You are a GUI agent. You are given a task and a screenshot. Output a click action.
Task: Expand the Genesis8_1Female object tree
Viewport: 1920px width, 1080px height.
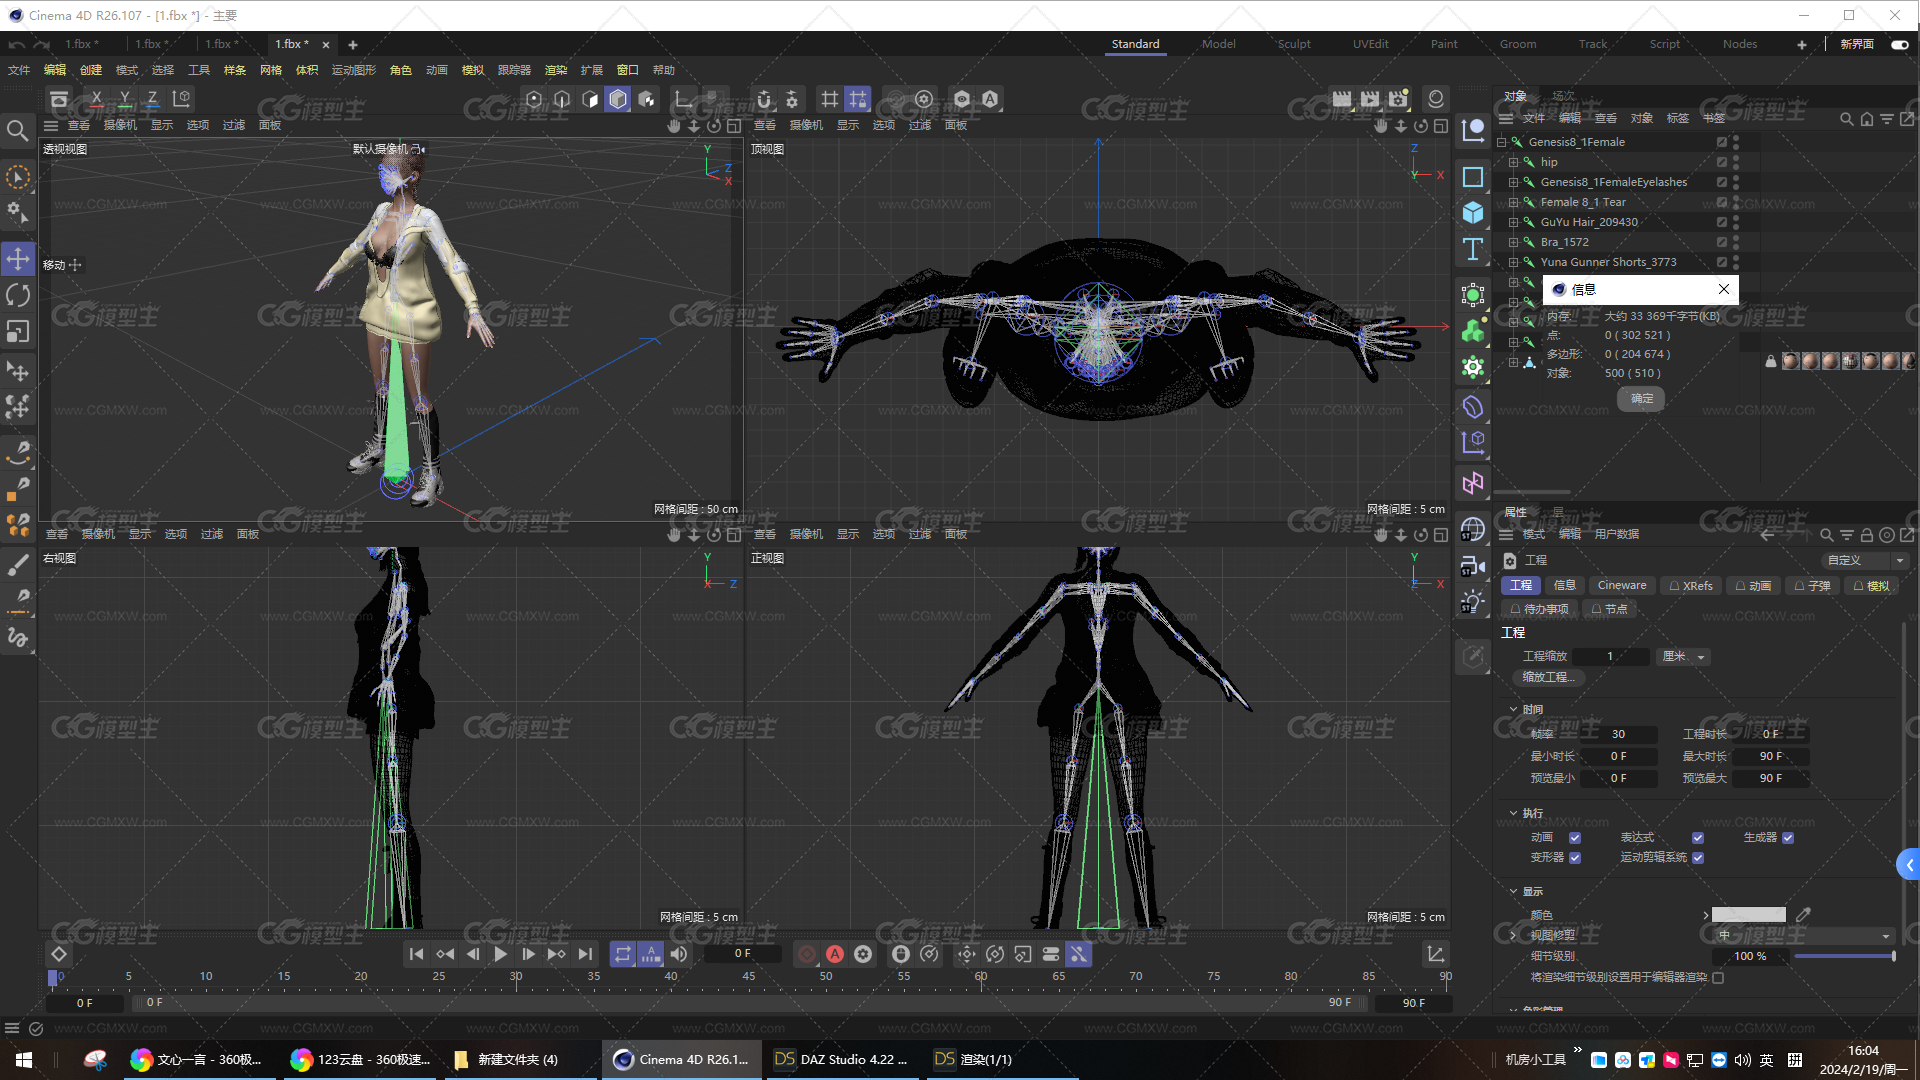point(1501,142)
